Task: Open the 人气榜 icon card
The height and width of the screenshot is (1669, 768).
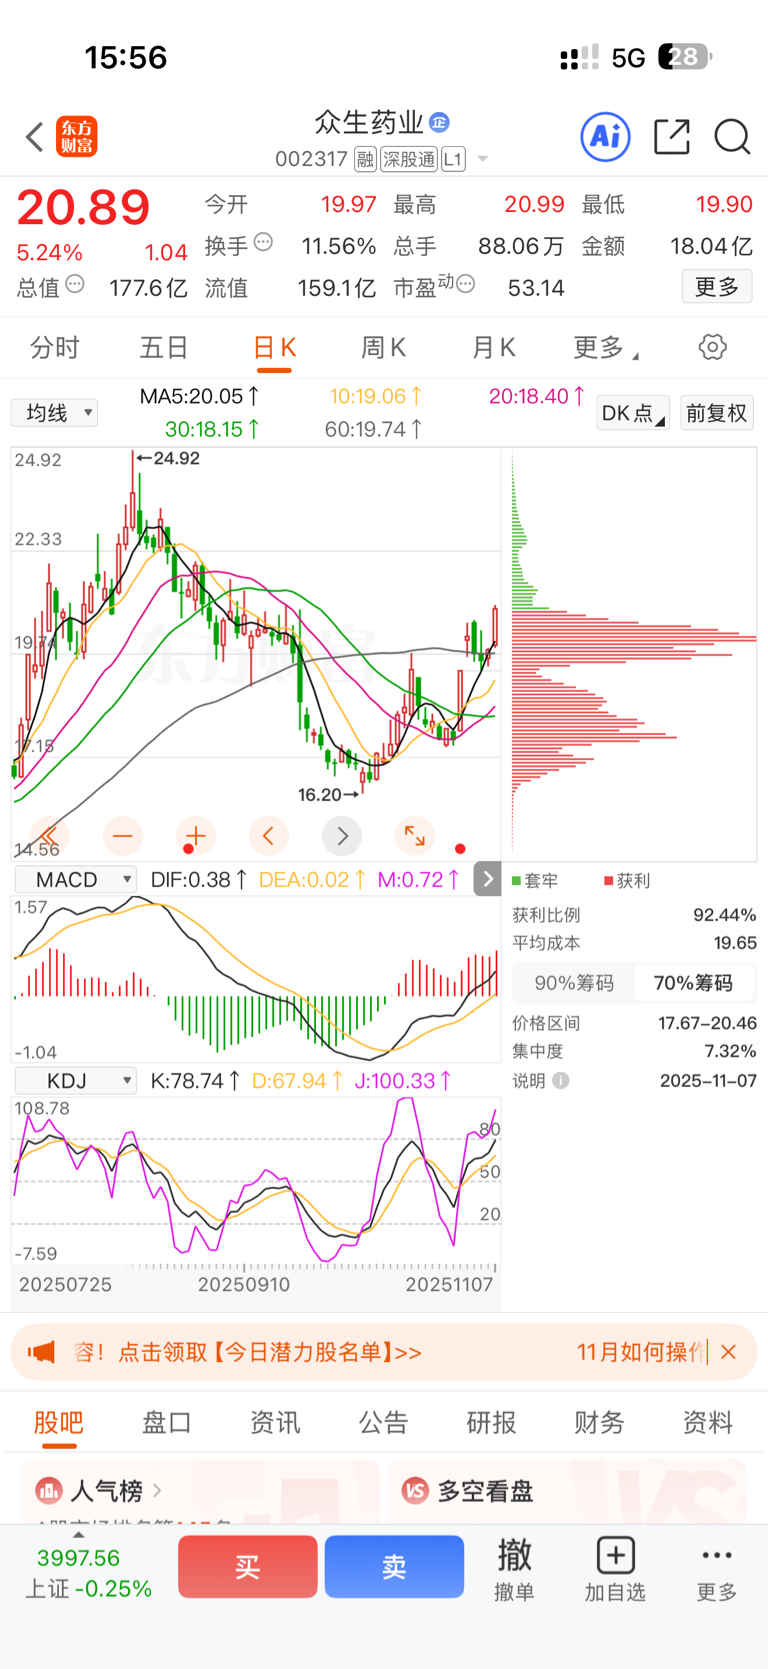Action: point(49,1491)
